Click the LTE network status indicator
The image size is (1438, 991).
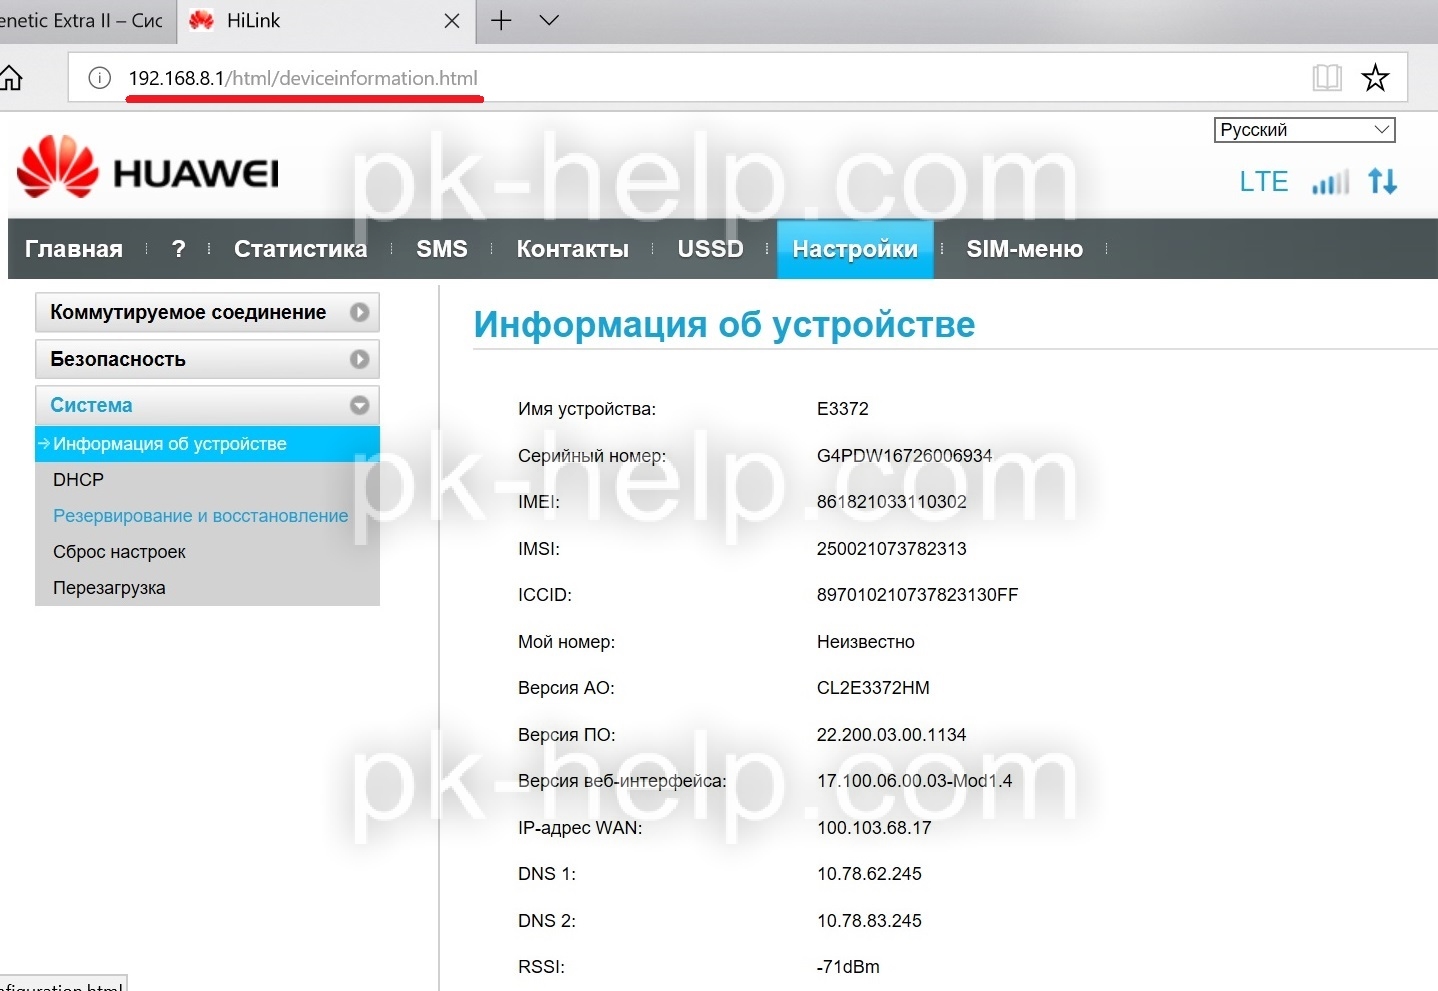coord(1264,182)
